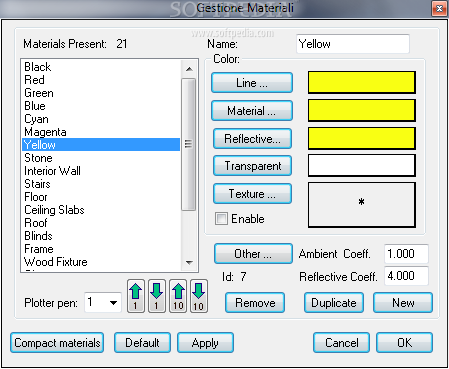Select Stairs in the materials list

(101, 184)
